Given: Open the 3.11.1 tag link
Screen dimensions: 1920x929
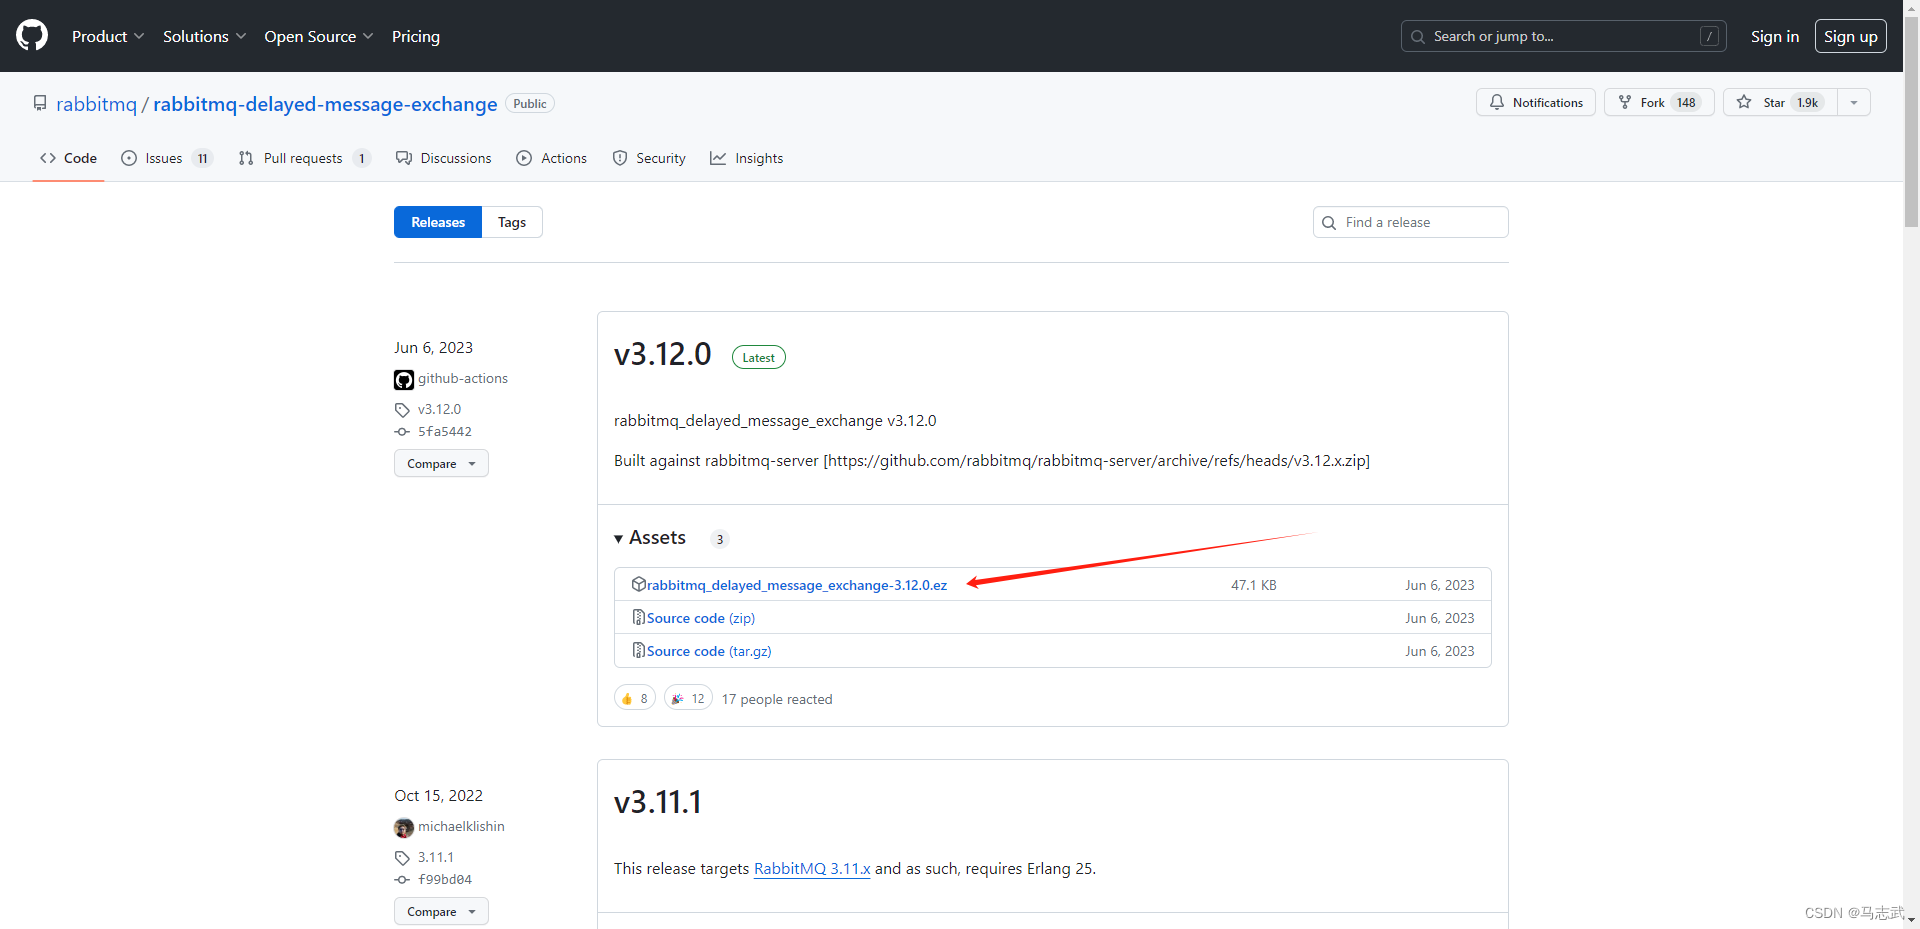Looking at the screenshot, I should 436,857.
